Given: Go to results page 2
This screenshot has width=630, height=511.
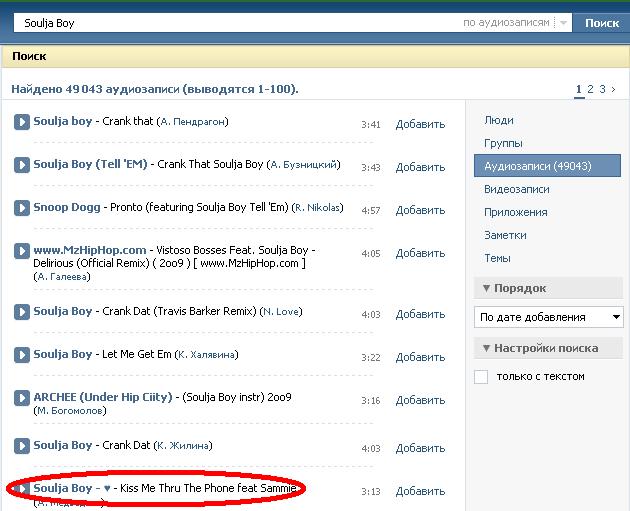Looking at the screenshot, I should point(590,89).
